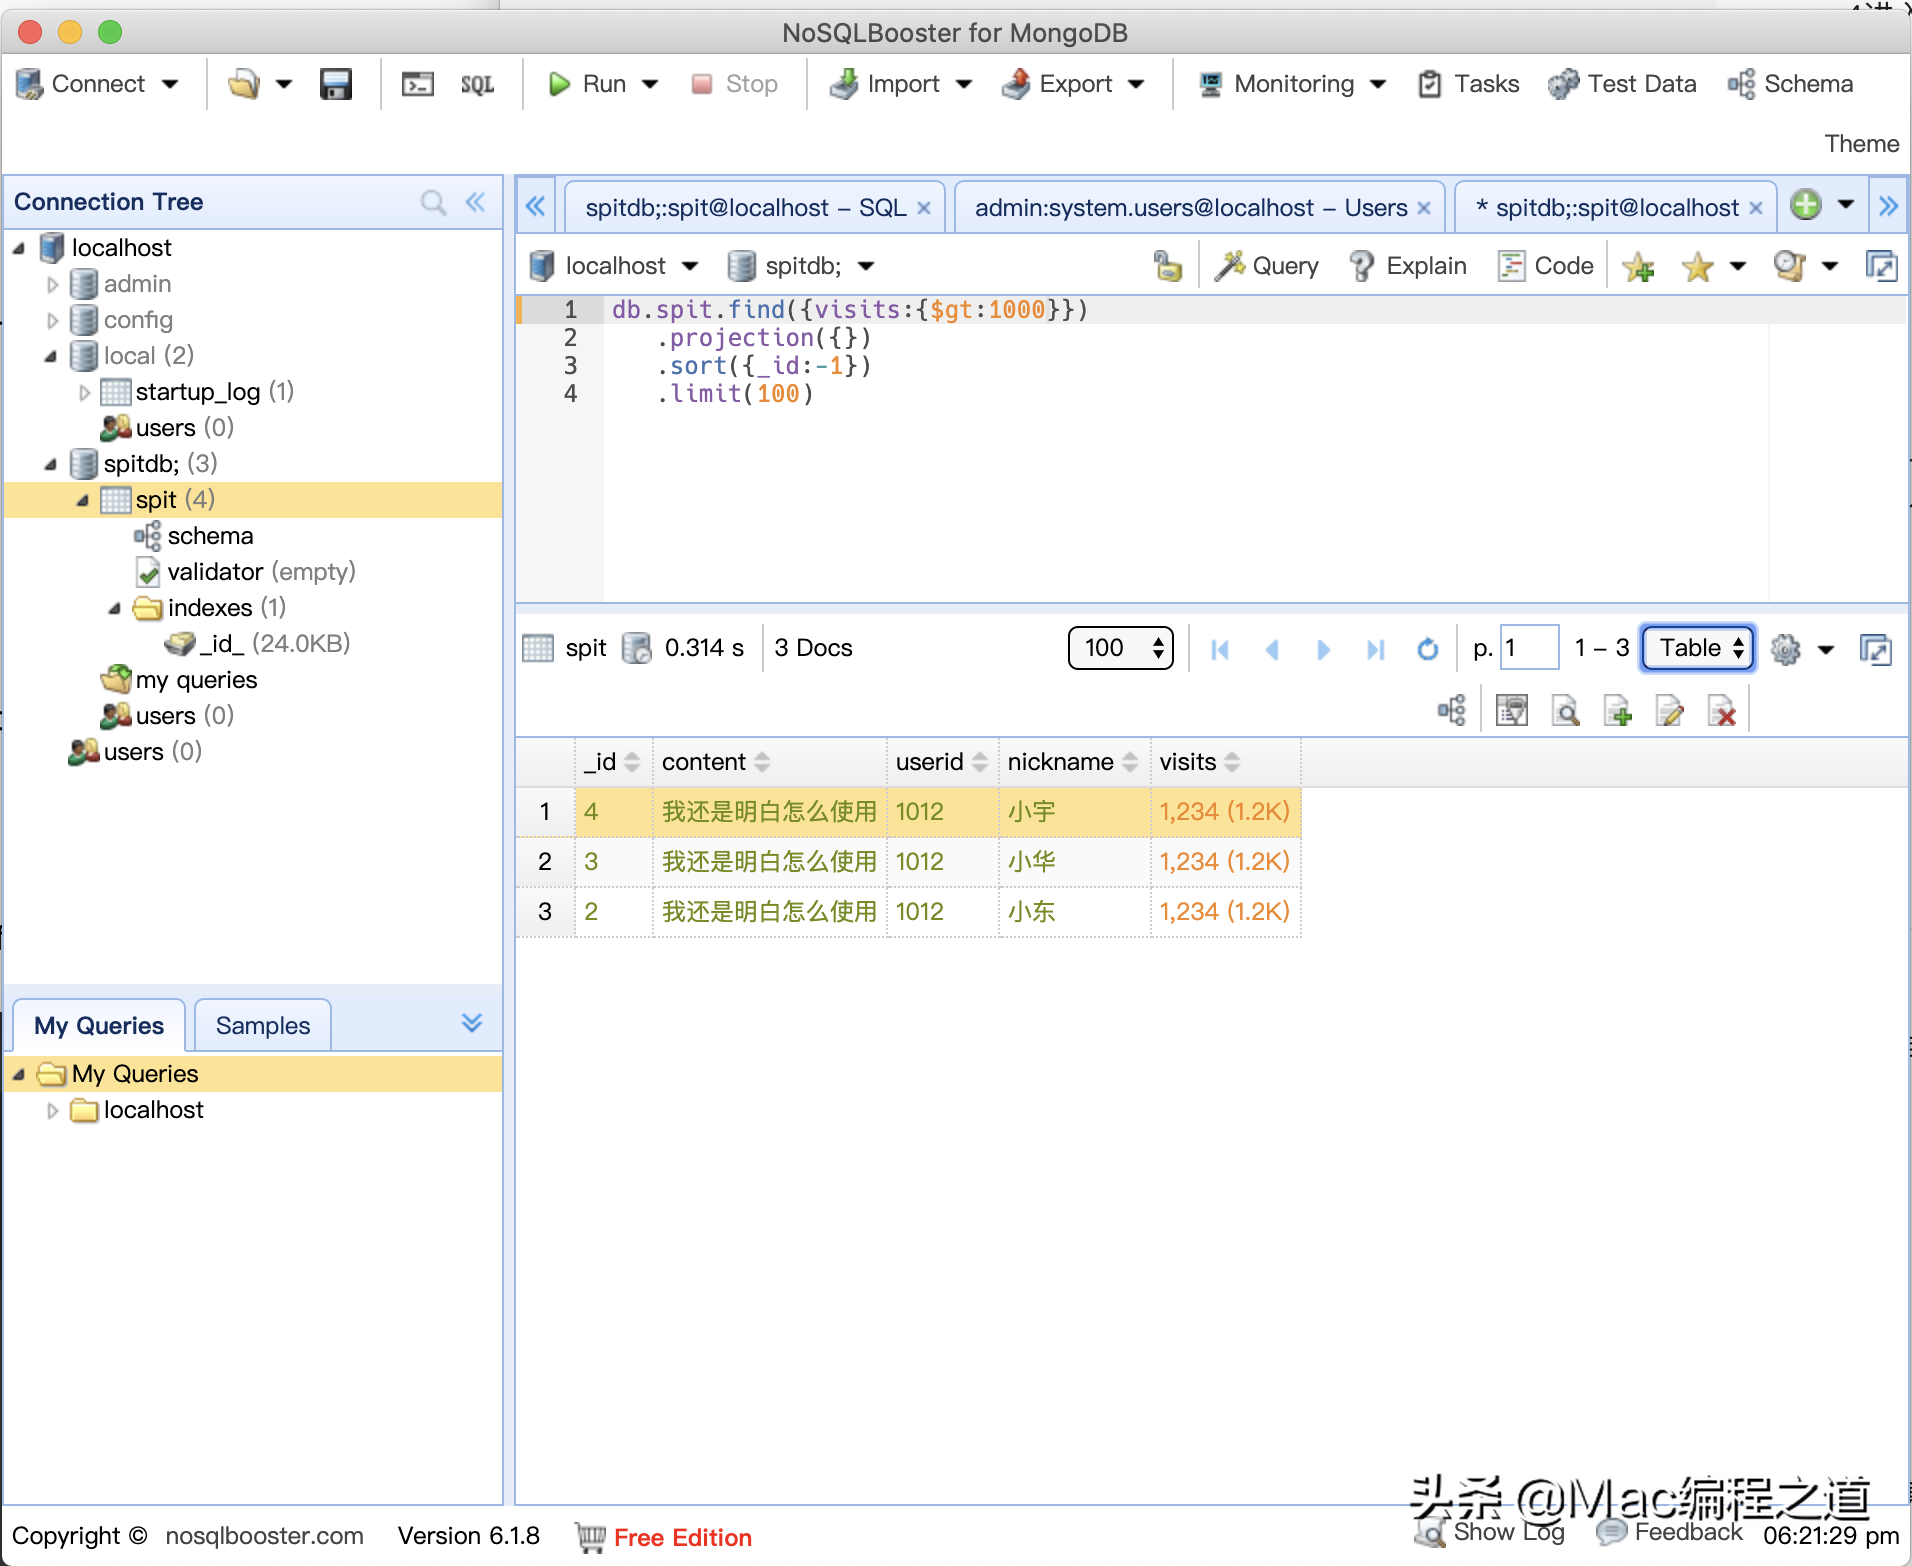Click the SQL query toolbar icon
The height and width of the screenshot is (1566, 1912).
tap(477, 84)
